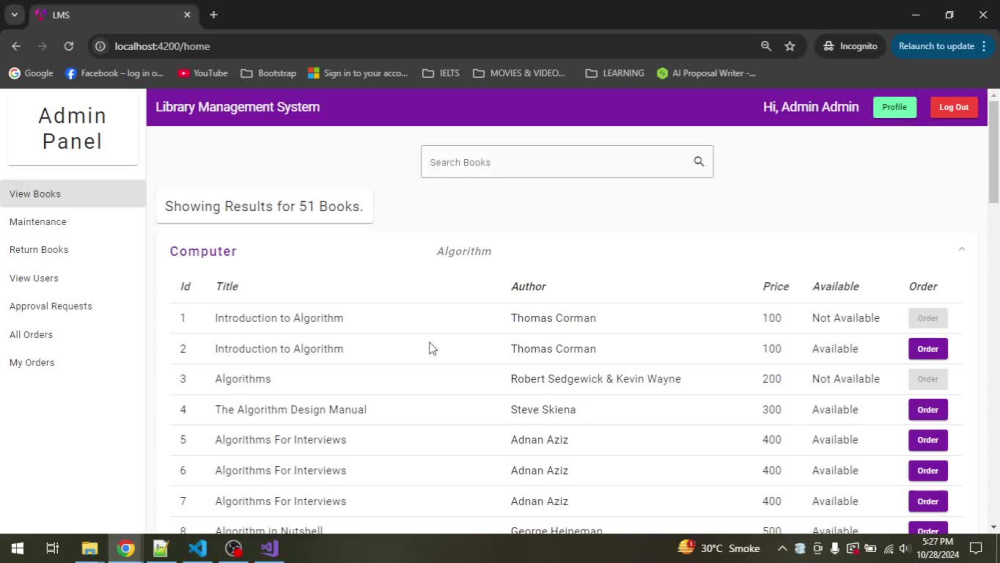Screen dimensions: 1000x563
Task: Click the Incognito indicator
Action: coord(850,46)
